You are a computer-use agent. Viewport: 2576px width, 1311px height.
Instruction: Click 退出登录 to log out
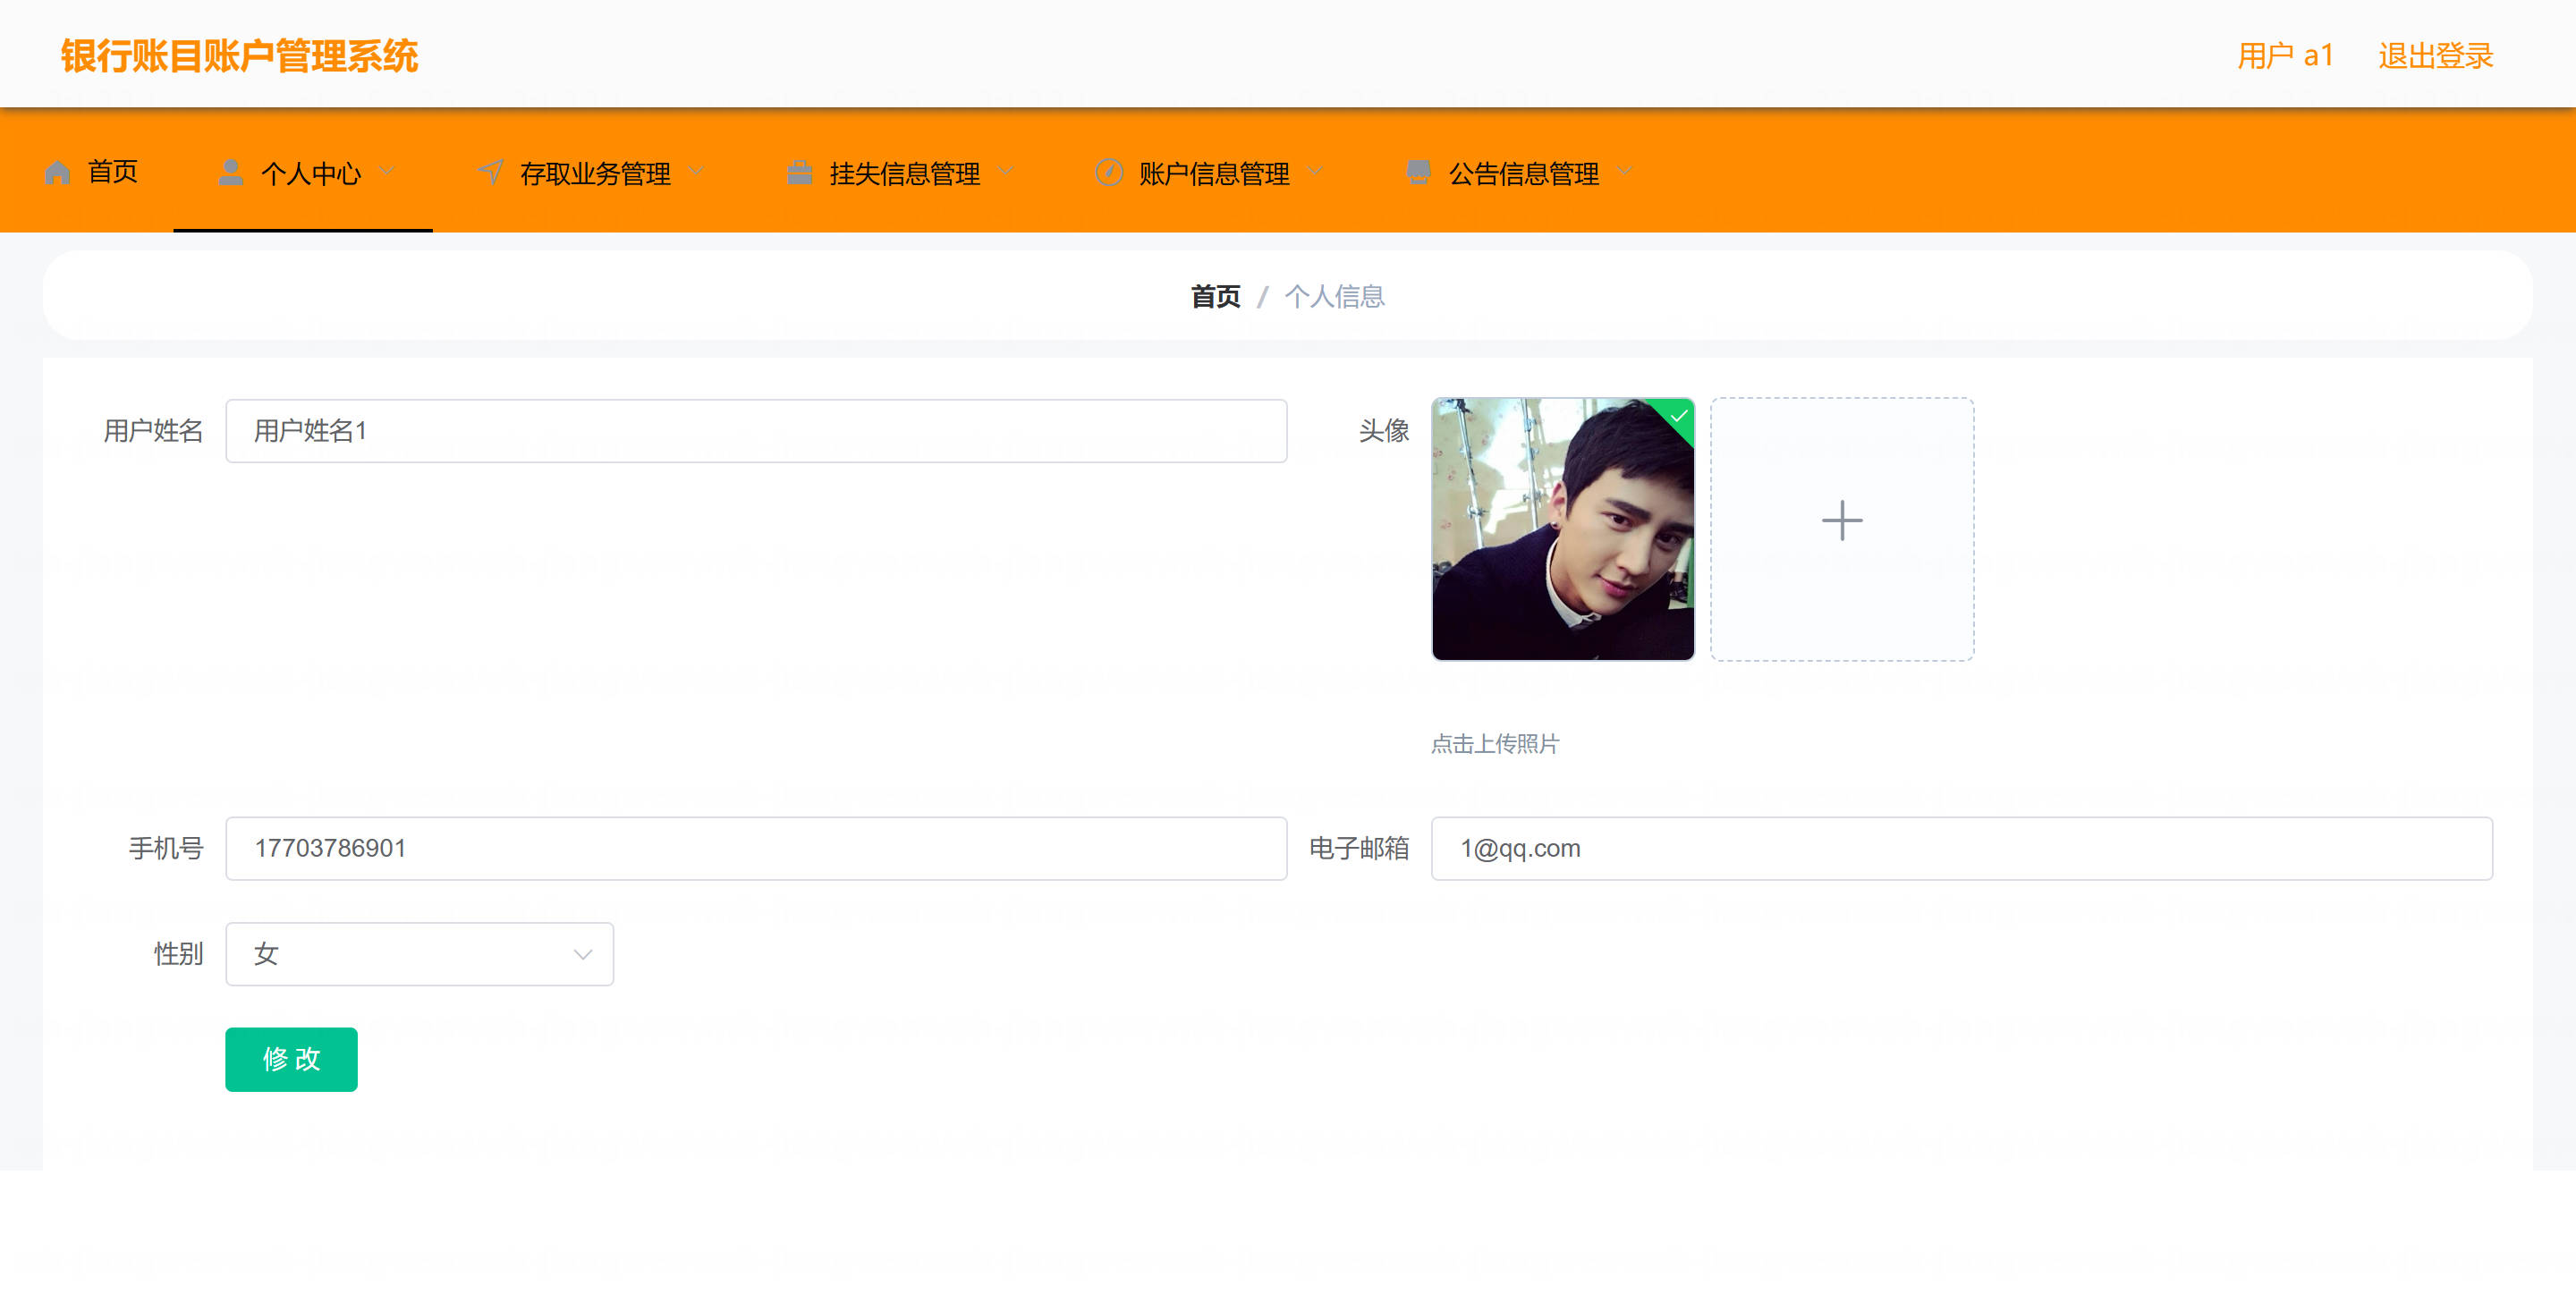[x=2436, y=56]
